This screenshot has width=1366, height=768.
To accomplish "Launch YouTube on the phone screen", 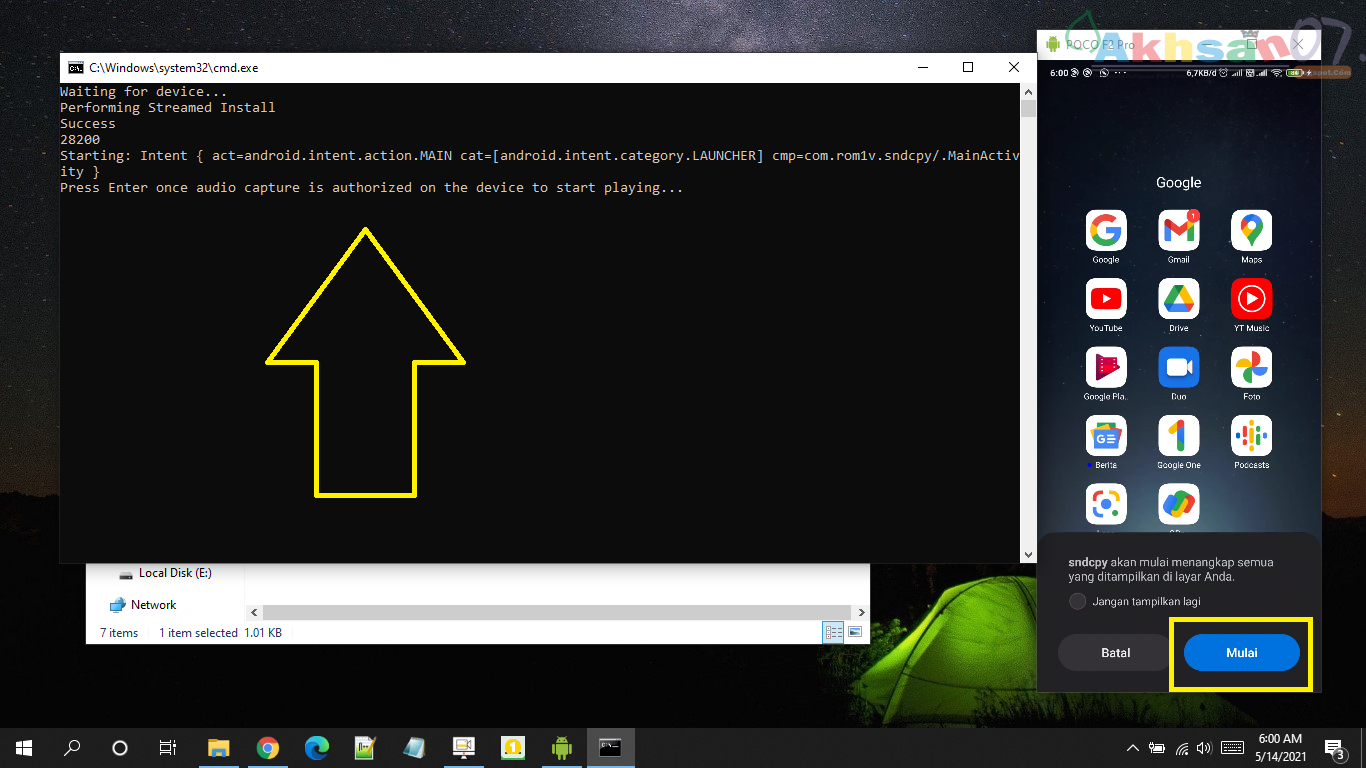I will coord(1106,299).
